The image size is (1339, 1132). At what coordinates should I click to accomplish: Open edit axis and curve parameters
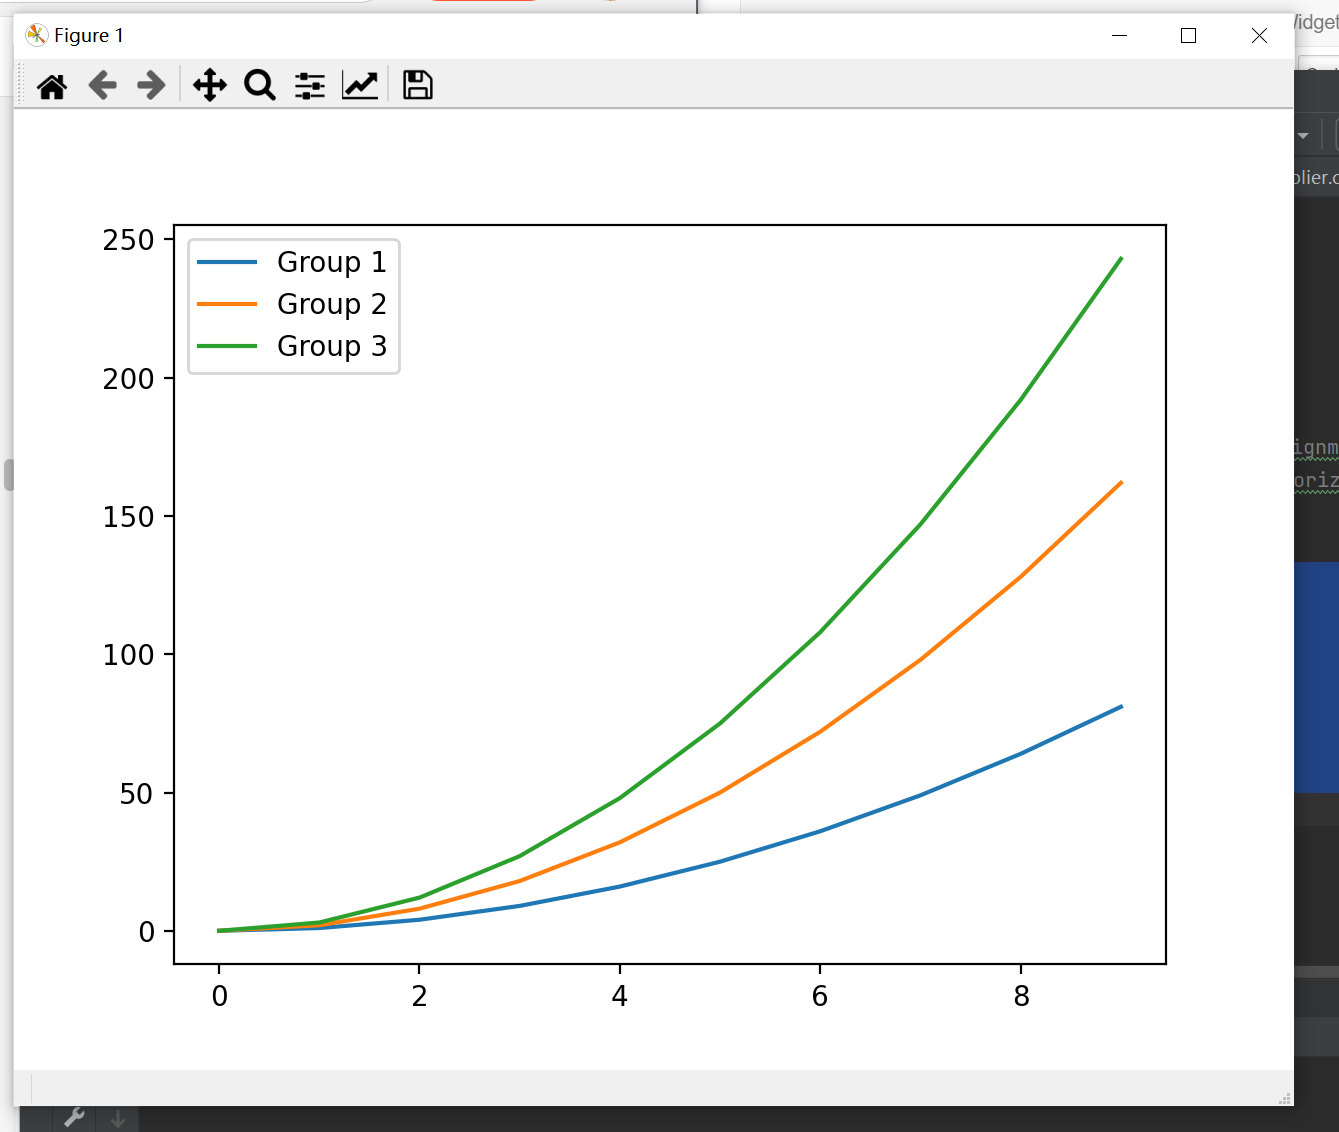point(360,86)
